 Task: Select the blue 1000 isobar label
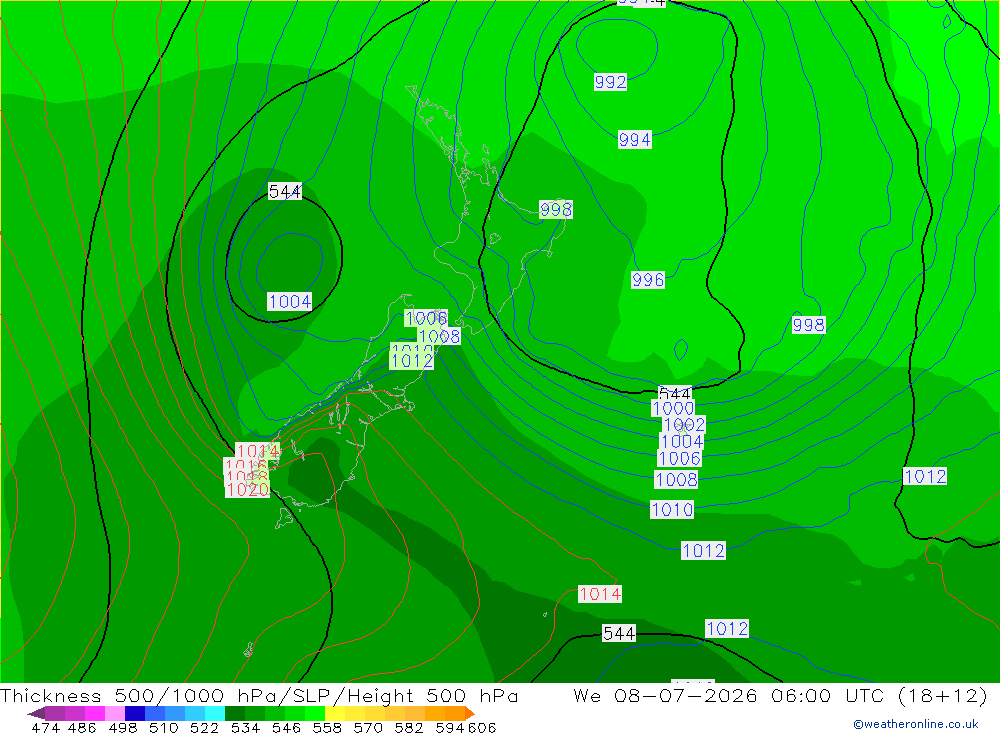click(673, 408)
